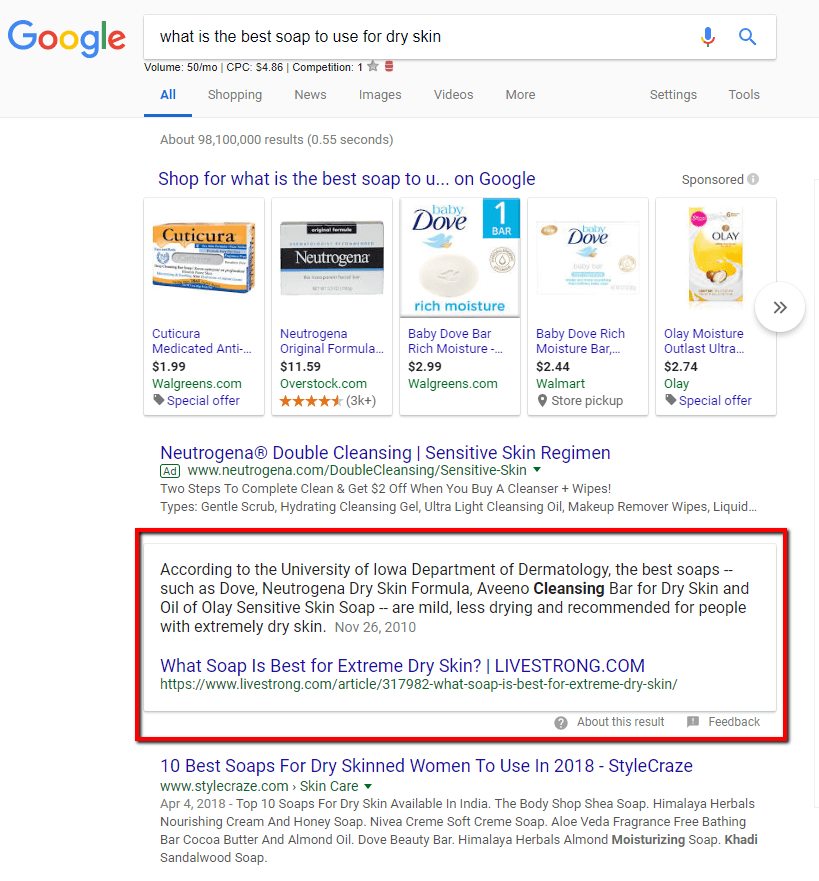
Task: Click the question mark icon by About this result
Action: [561, 723]
